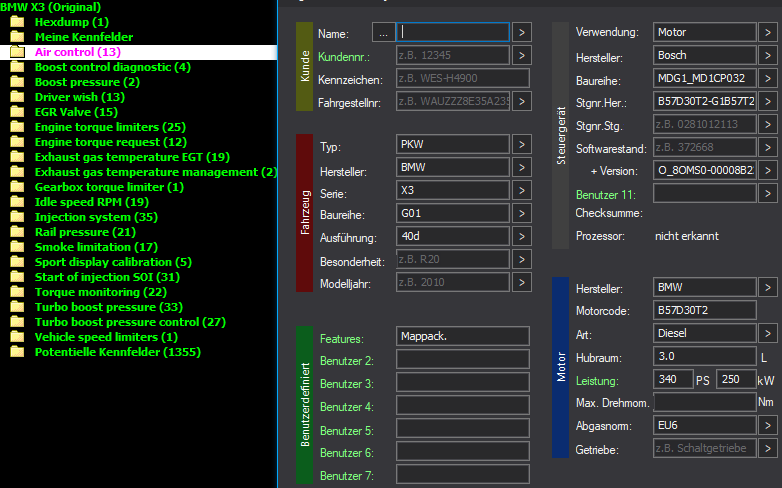Click folder icon beside Turbo boost pressure control
The height and width of the screenshot is (488, 782).
coord(17,322)
